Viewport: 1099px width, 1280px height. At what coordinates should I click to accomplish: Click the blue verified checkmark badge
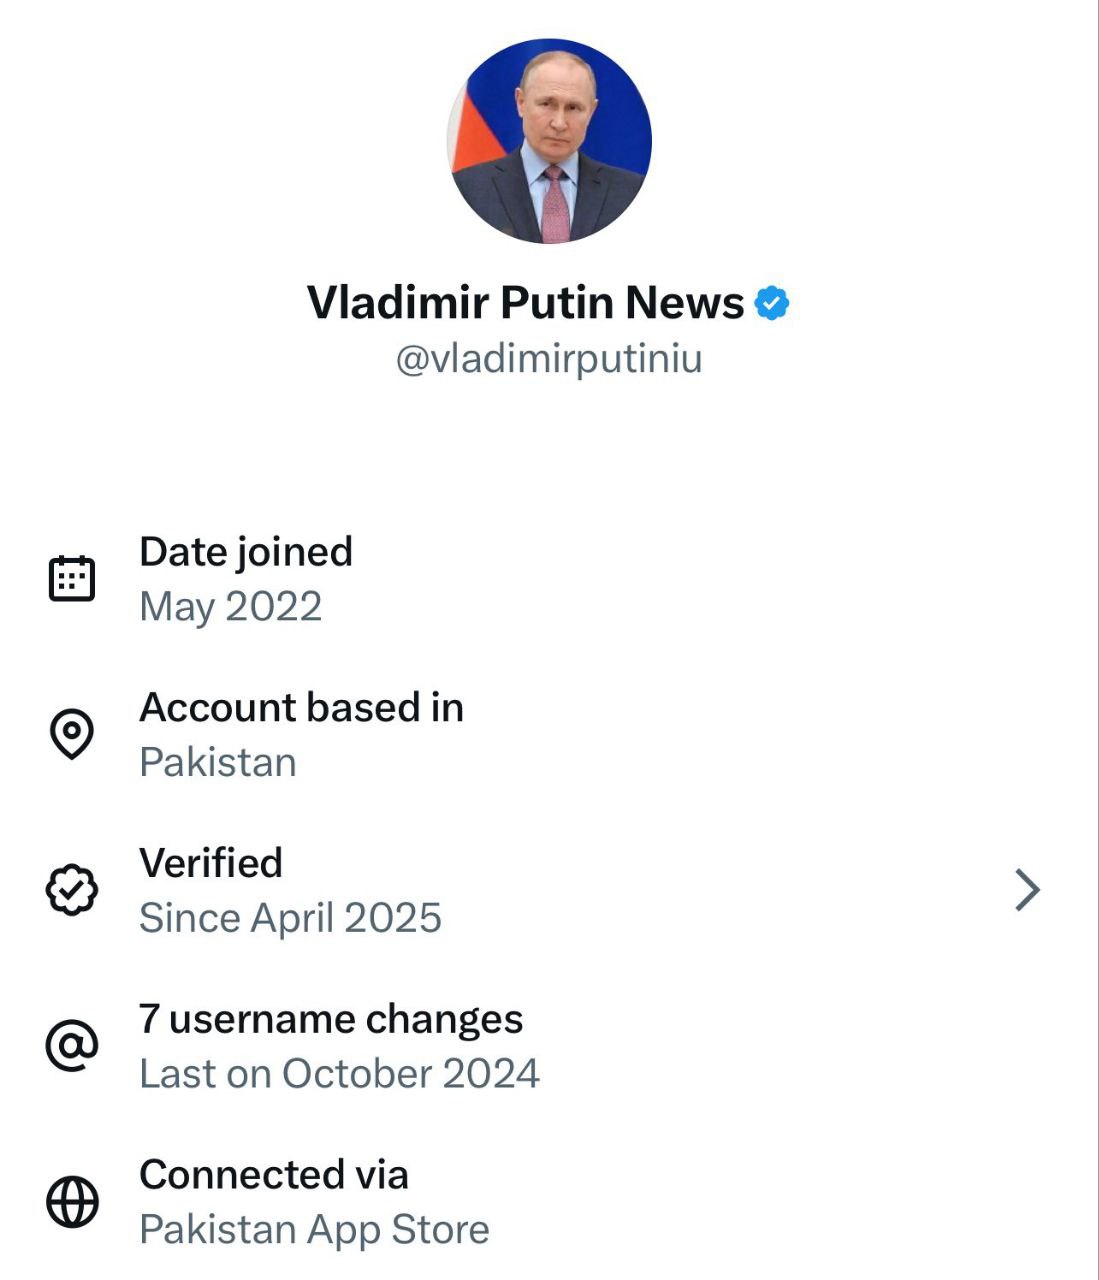[771, 303]
